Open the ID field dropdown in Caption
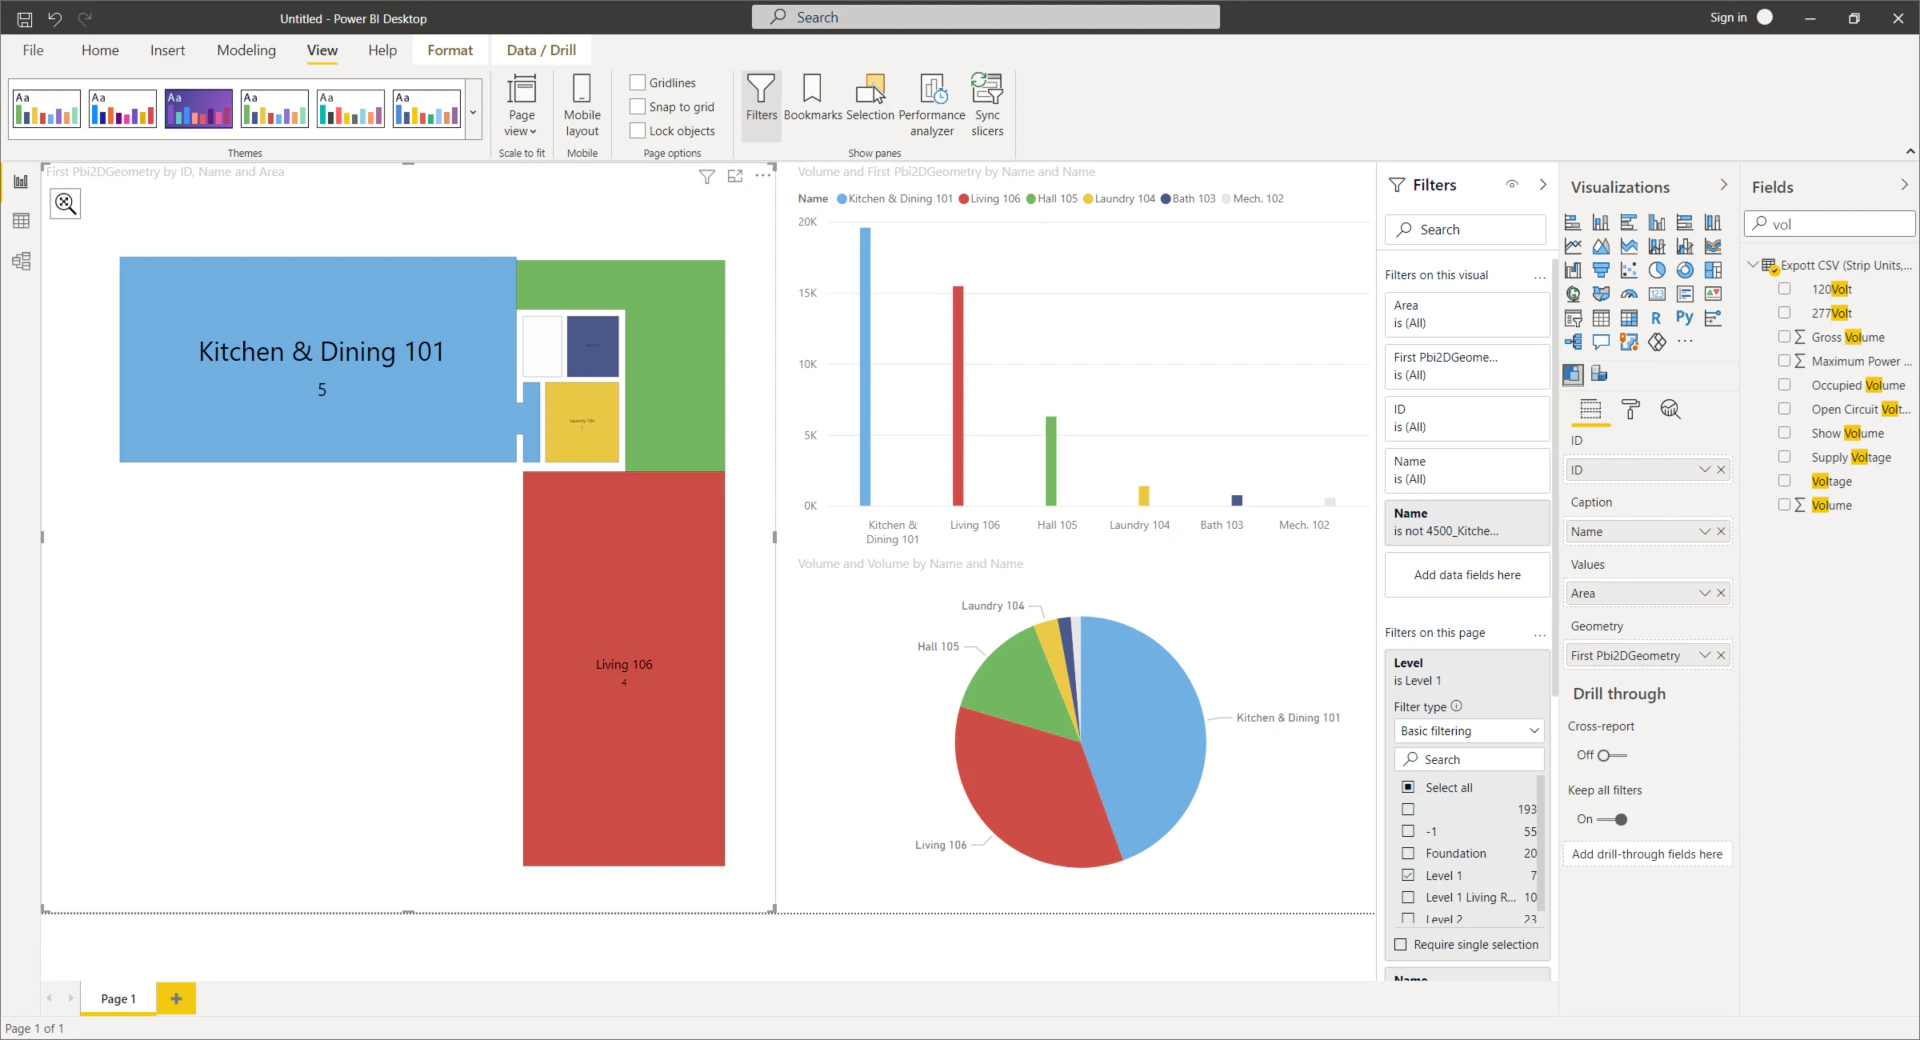Screen dimensions: 1920x1040 point(1706,469)
